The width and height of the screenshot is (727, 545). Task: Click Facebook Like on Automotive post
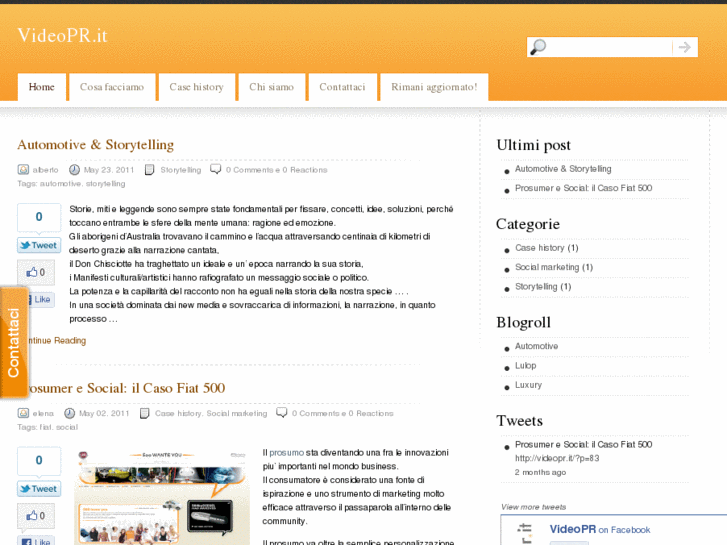pyautogui.click(x=41, y=300)
